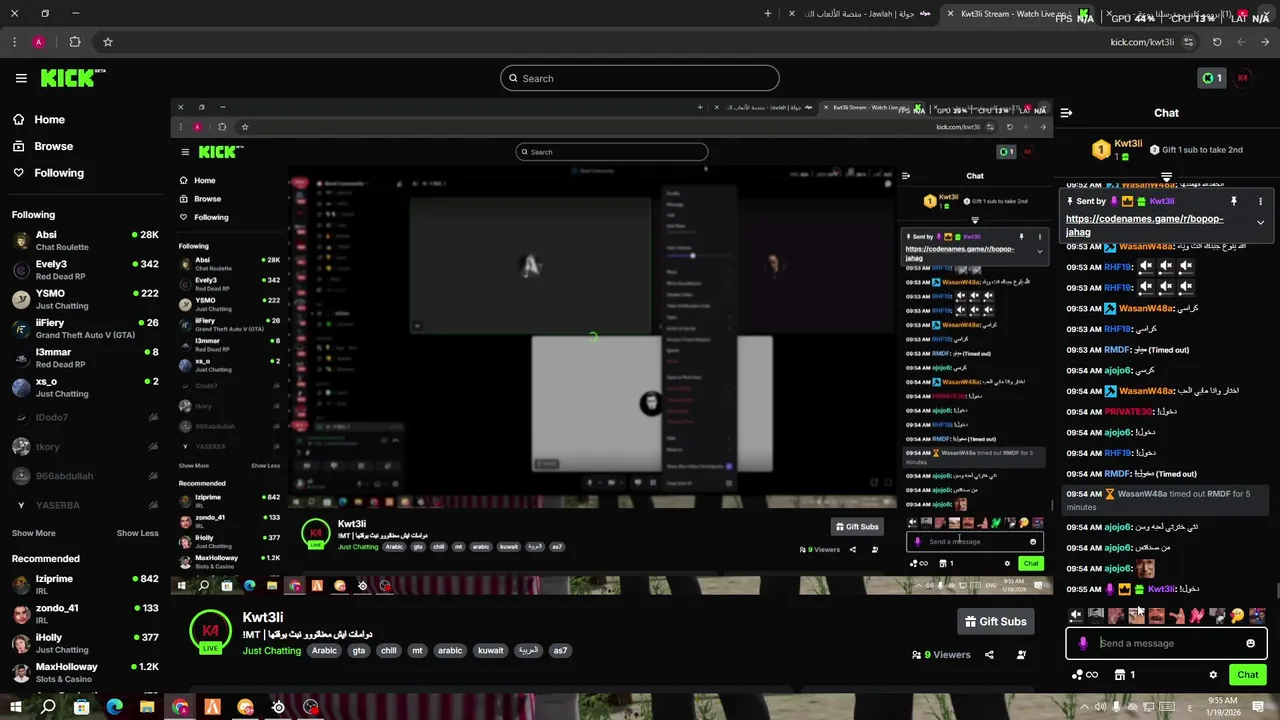Open a new browser tab with plus
This screenshot has height=720, width=1280.
pos(768,14)
